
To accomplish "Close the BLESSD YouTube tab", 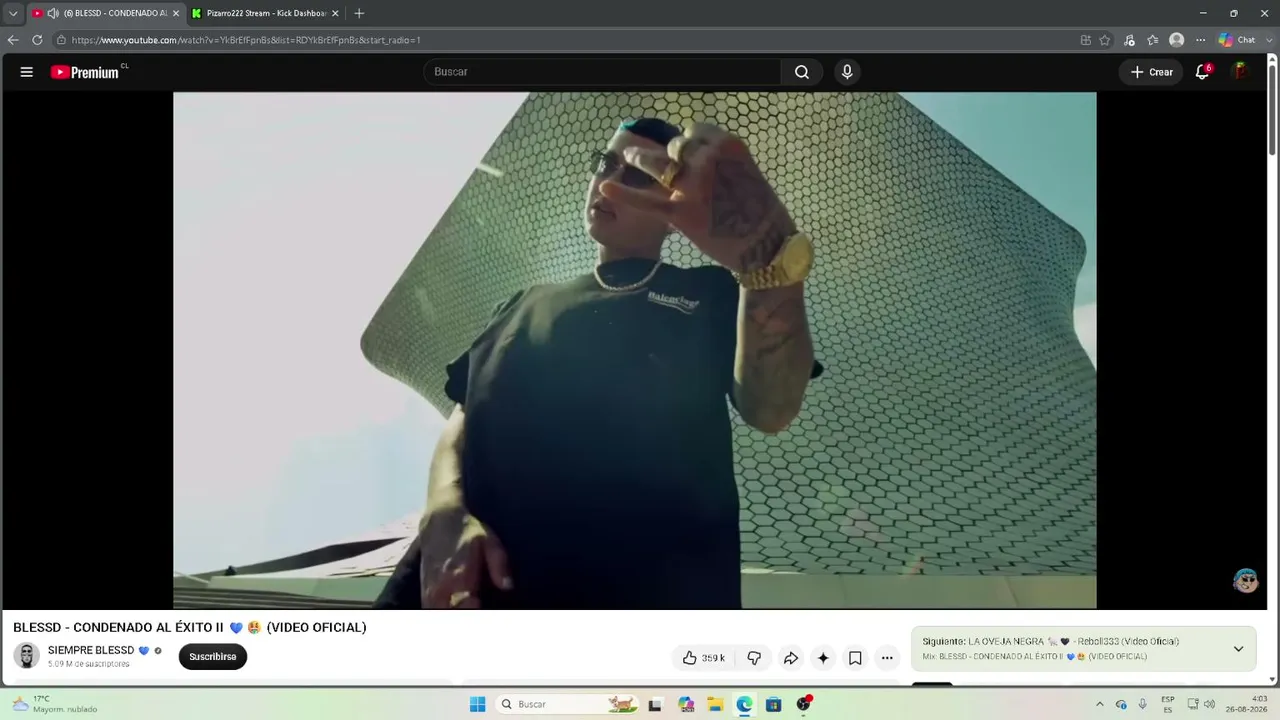I will [176, 13].
